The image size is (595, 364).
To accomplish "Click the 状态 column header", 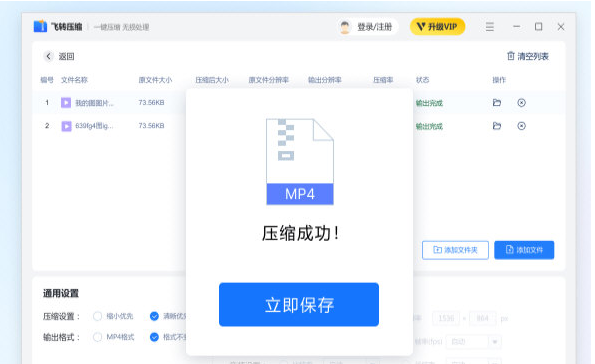I will click(x=422, y=80).
